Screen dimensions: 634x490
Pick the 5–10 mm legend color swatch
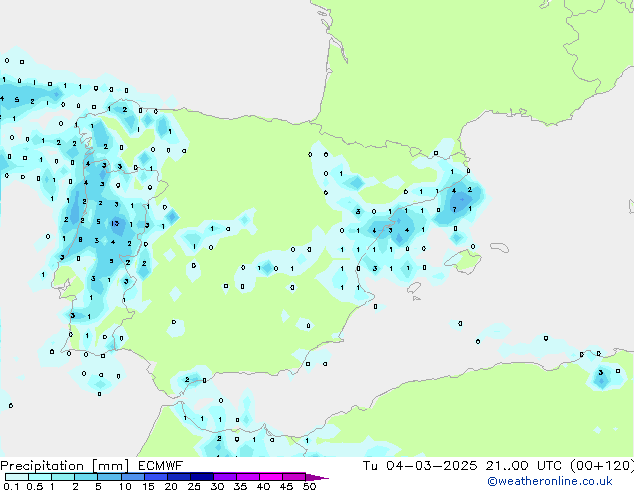pos(109,477)
